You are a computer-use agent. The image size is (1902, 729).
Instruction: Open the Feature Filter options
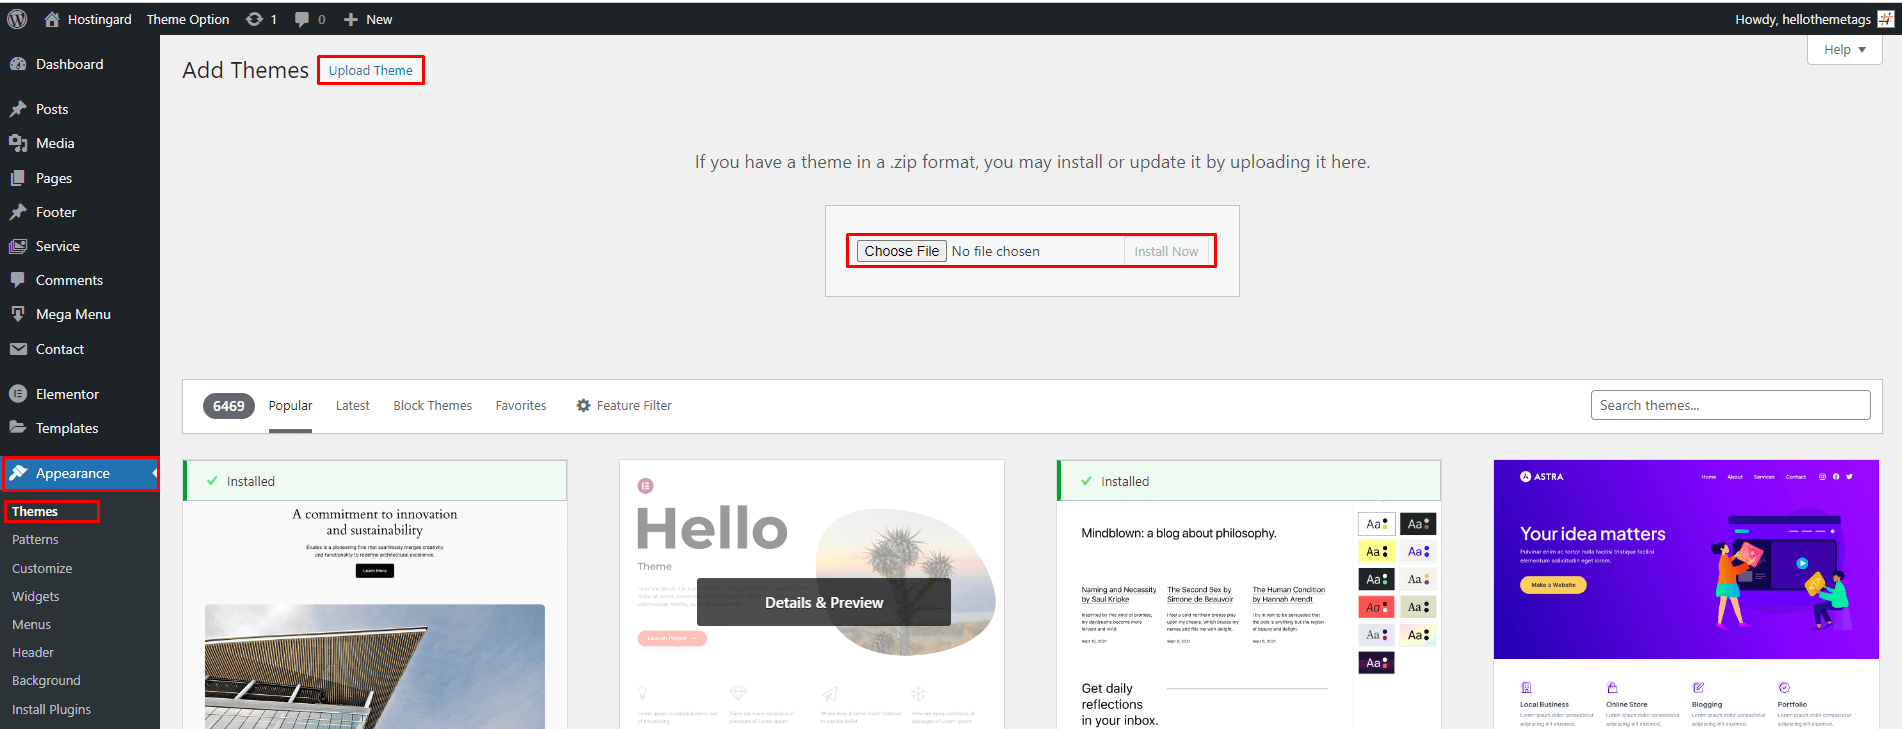[624, 405]
